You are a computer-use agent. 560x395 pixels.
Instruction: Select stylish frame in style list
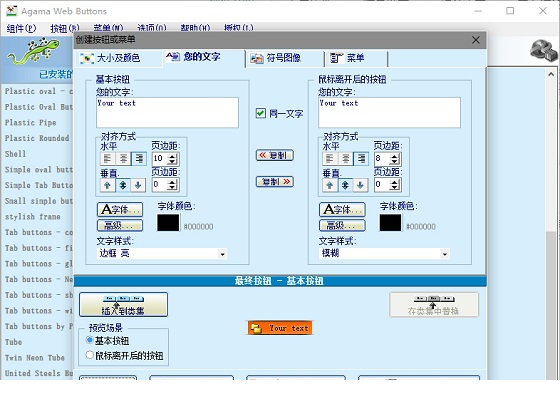(x=32, y=217)
